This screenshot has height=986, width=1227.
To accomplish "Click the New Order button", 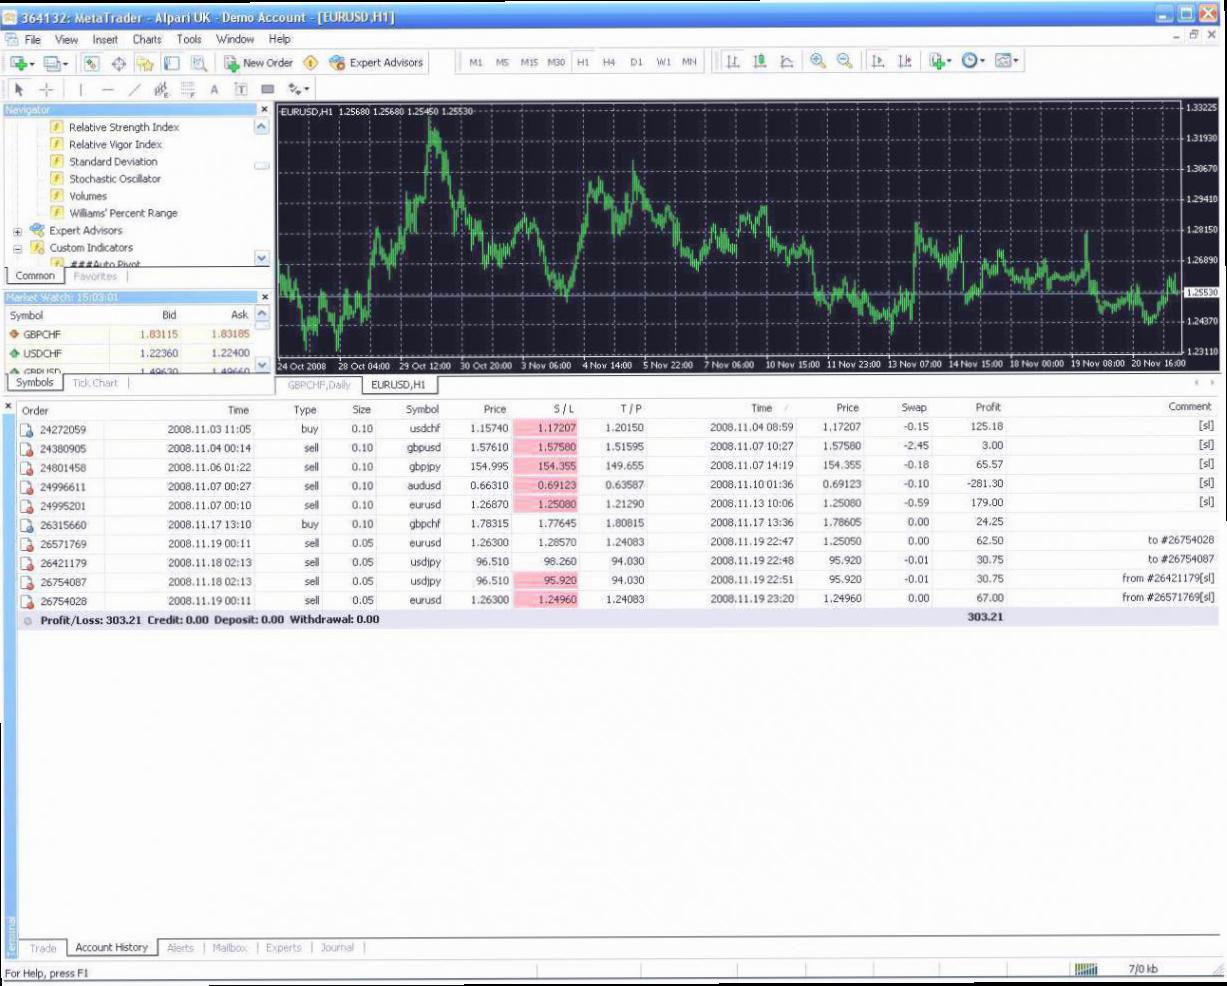I will [x=258, y=63].
